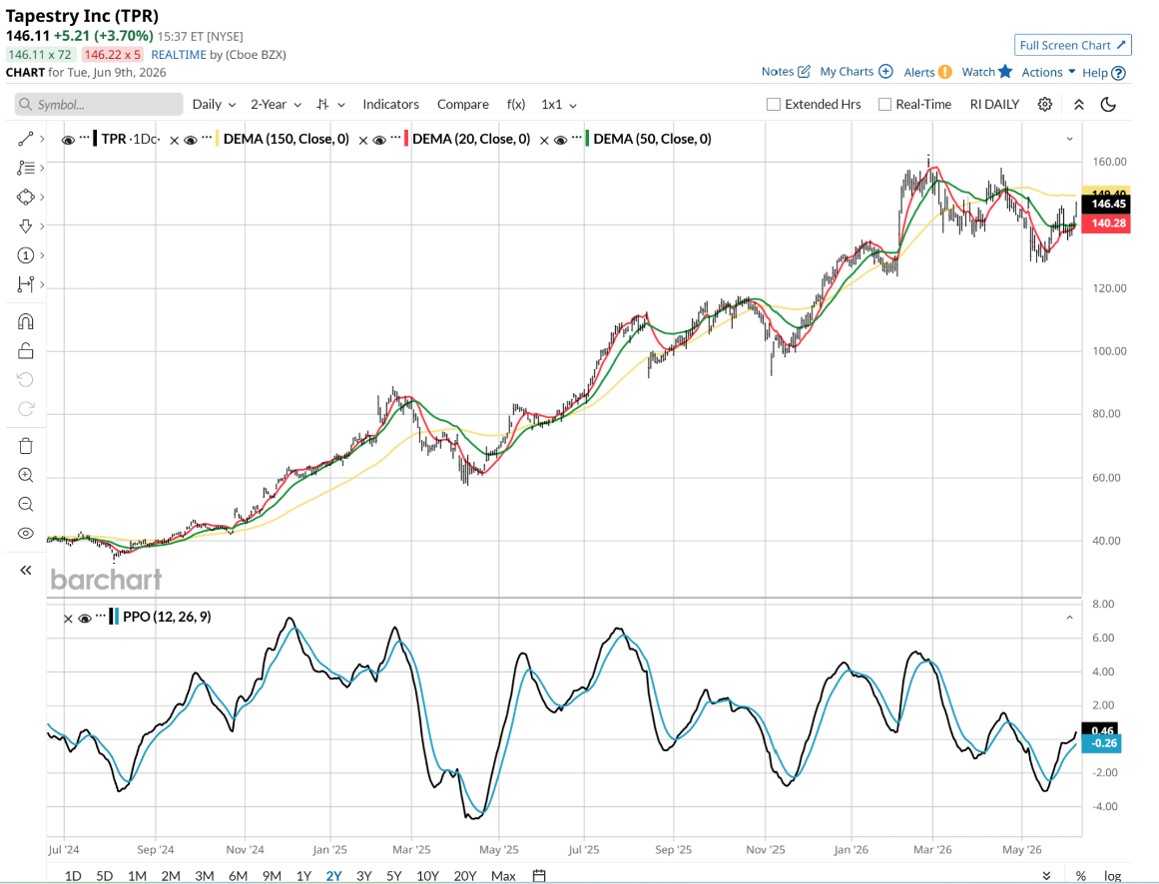Click the DEMA 50 green color bar
The width and height of the screenshot is (1159, 884).
[588, 139]
